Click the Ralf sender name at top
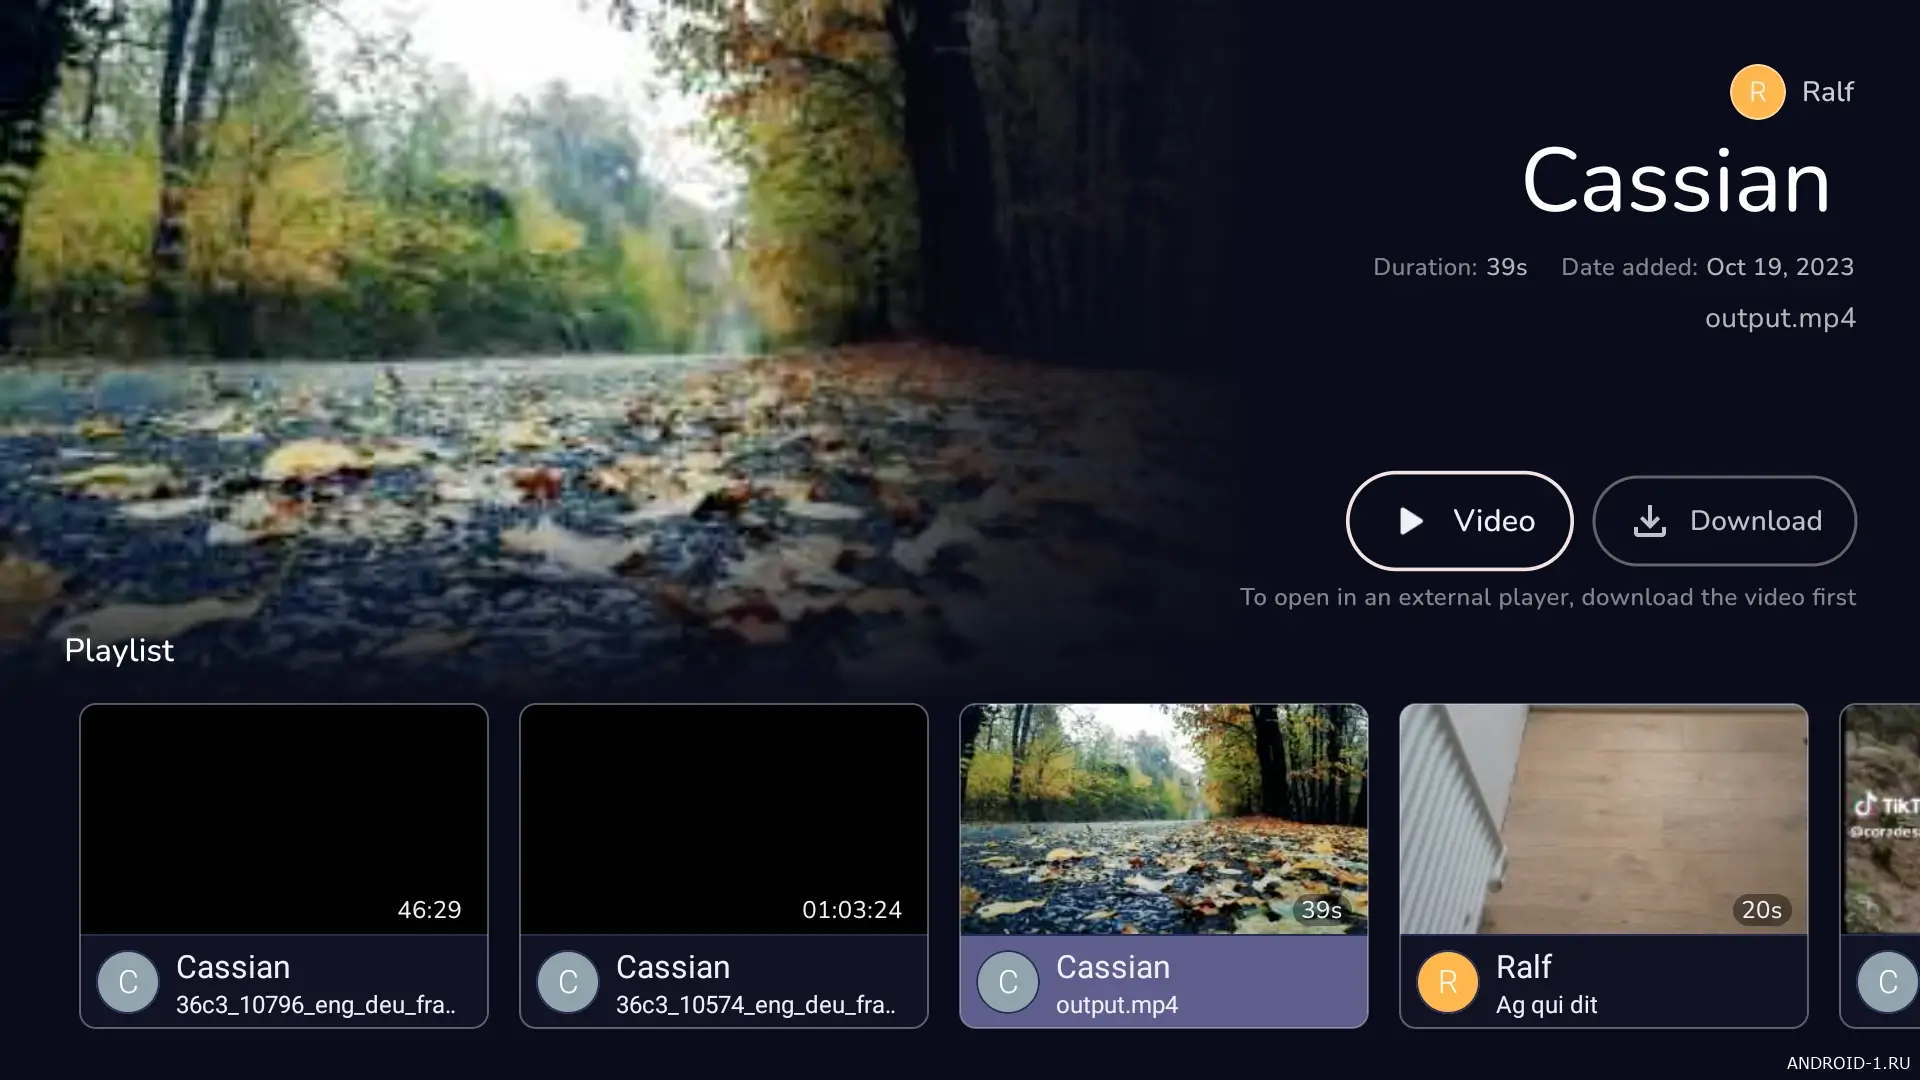 point(1828,92)
